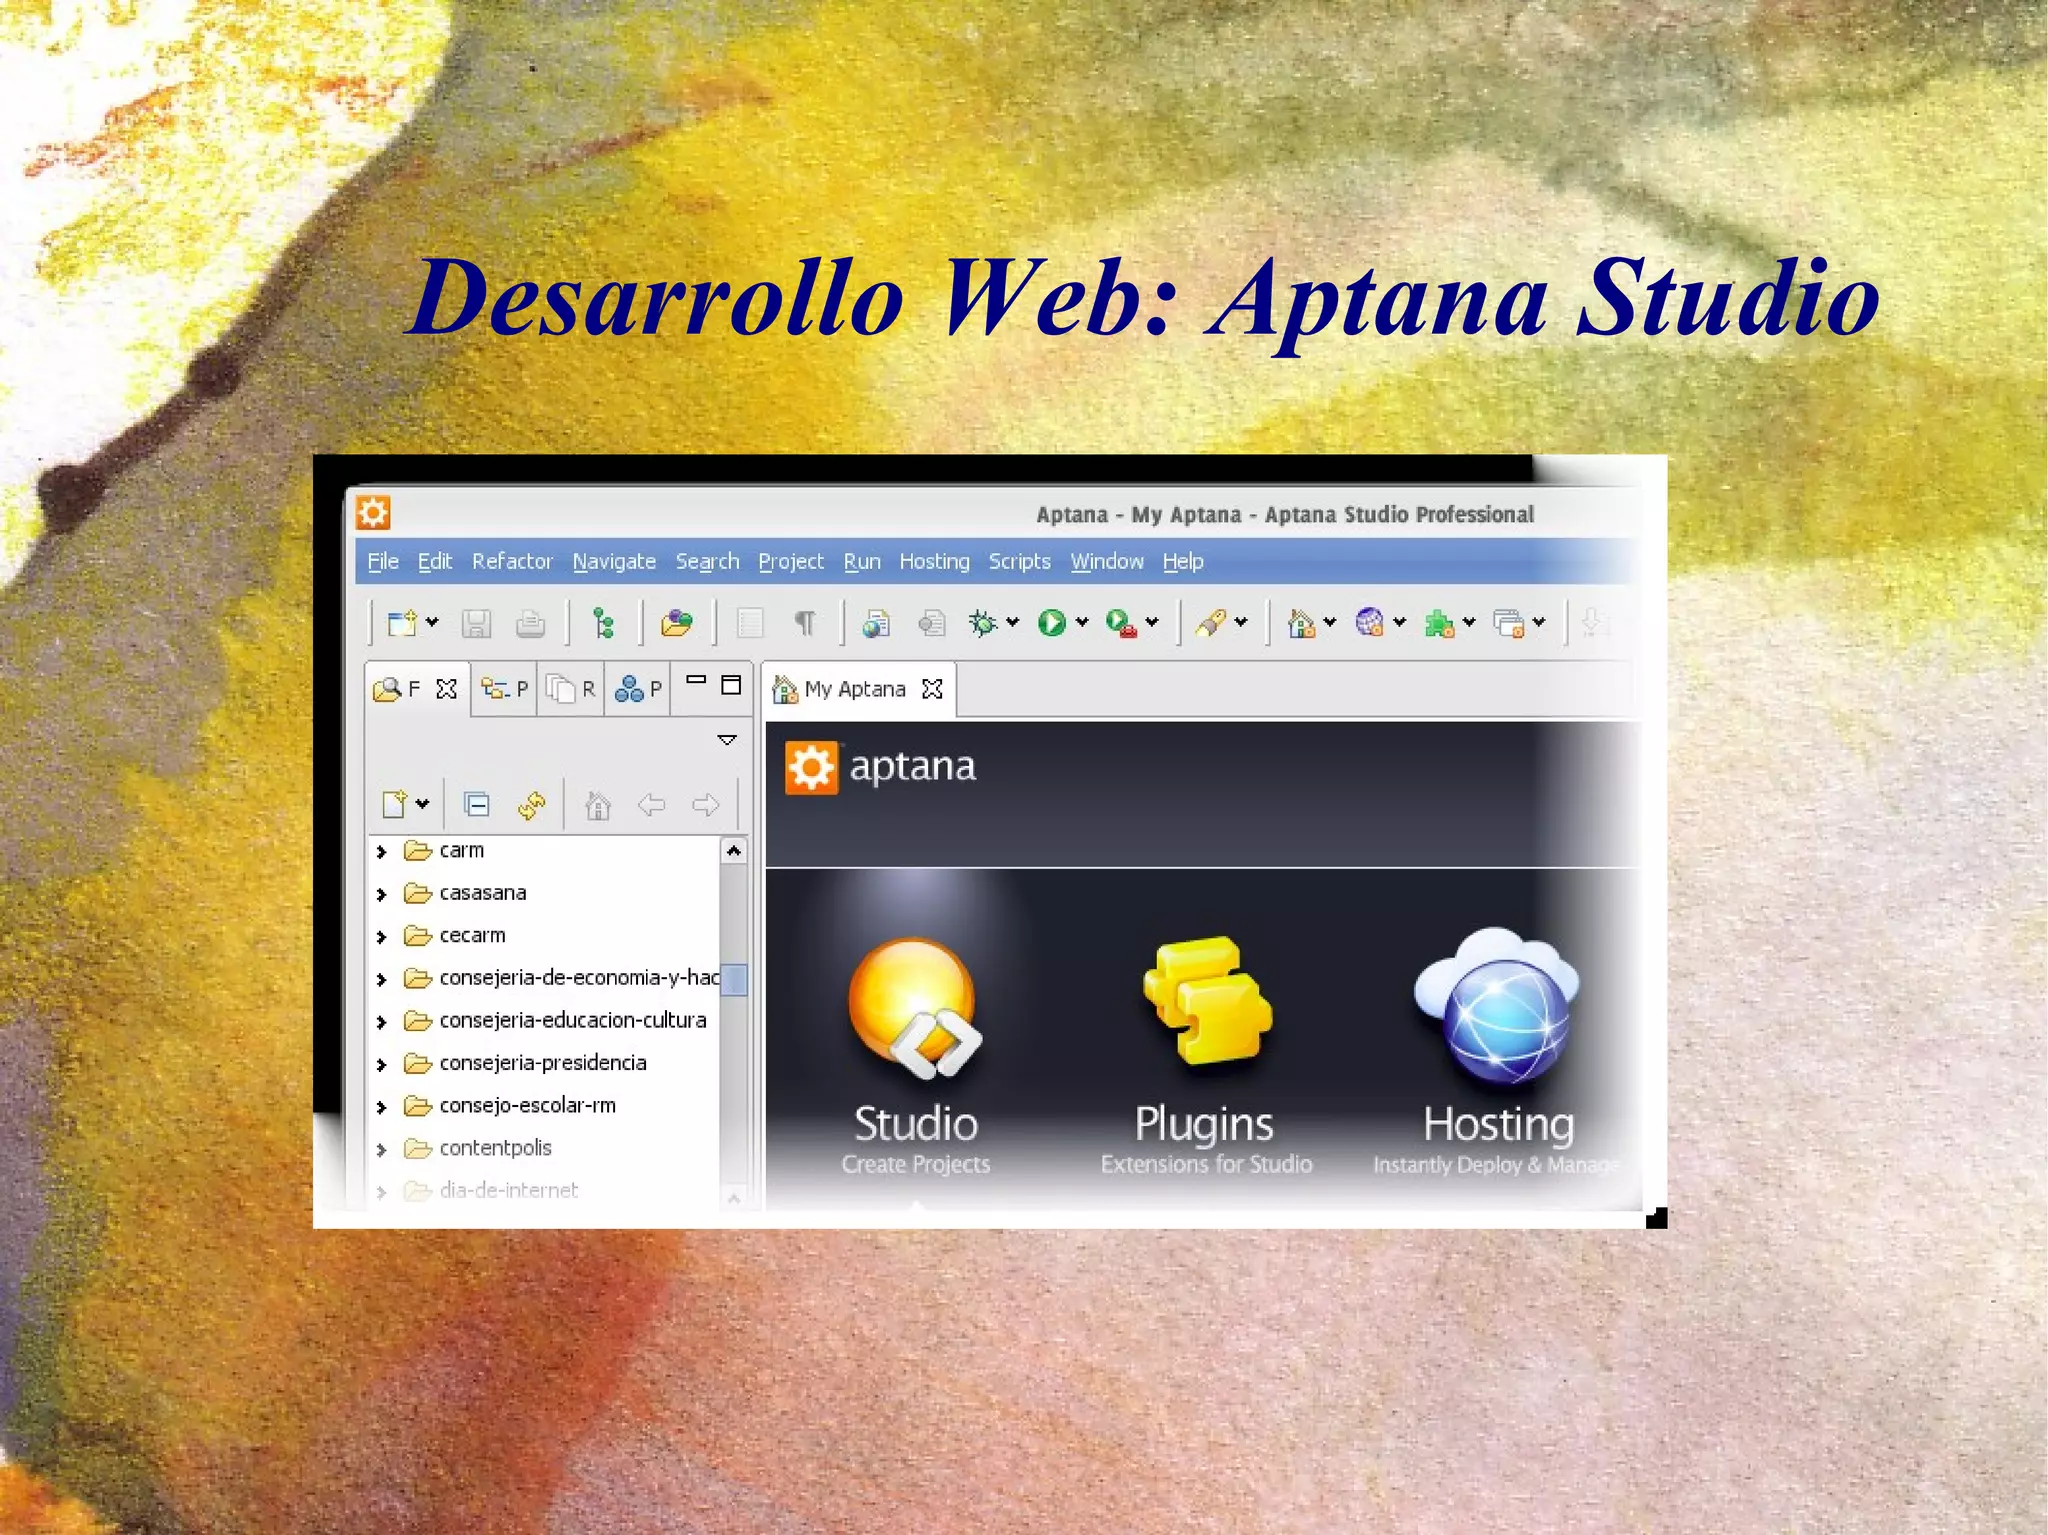Click the green hierarchy tree toolbar icon
The height and width of the screenshot is (1535, 2048).
pos(603,624)
